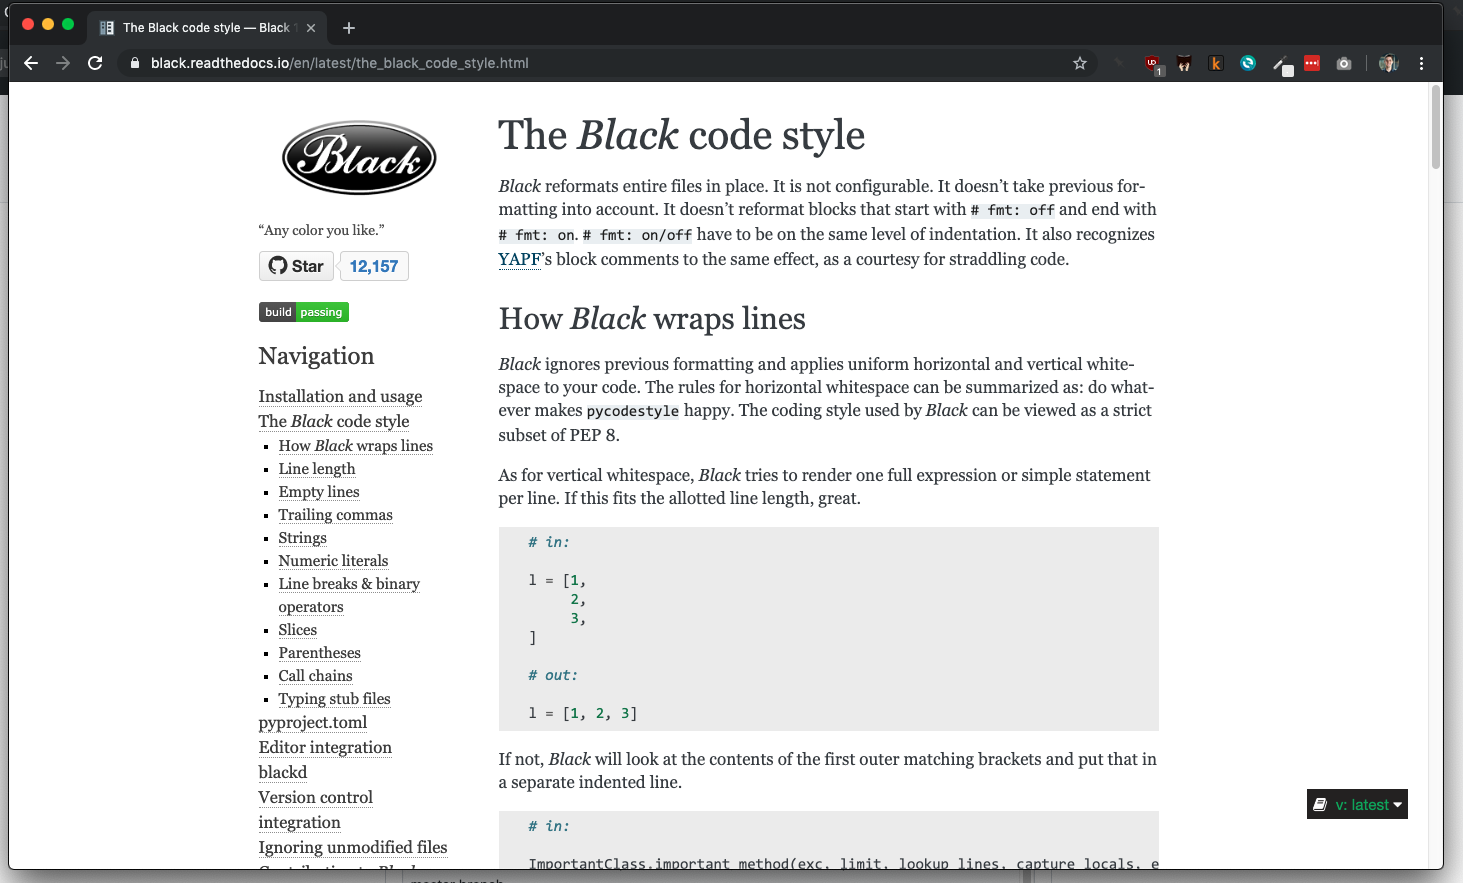Follow the YAPF hyperlink
This screenshot has width=1463, height=883.
tap(519, 258)
